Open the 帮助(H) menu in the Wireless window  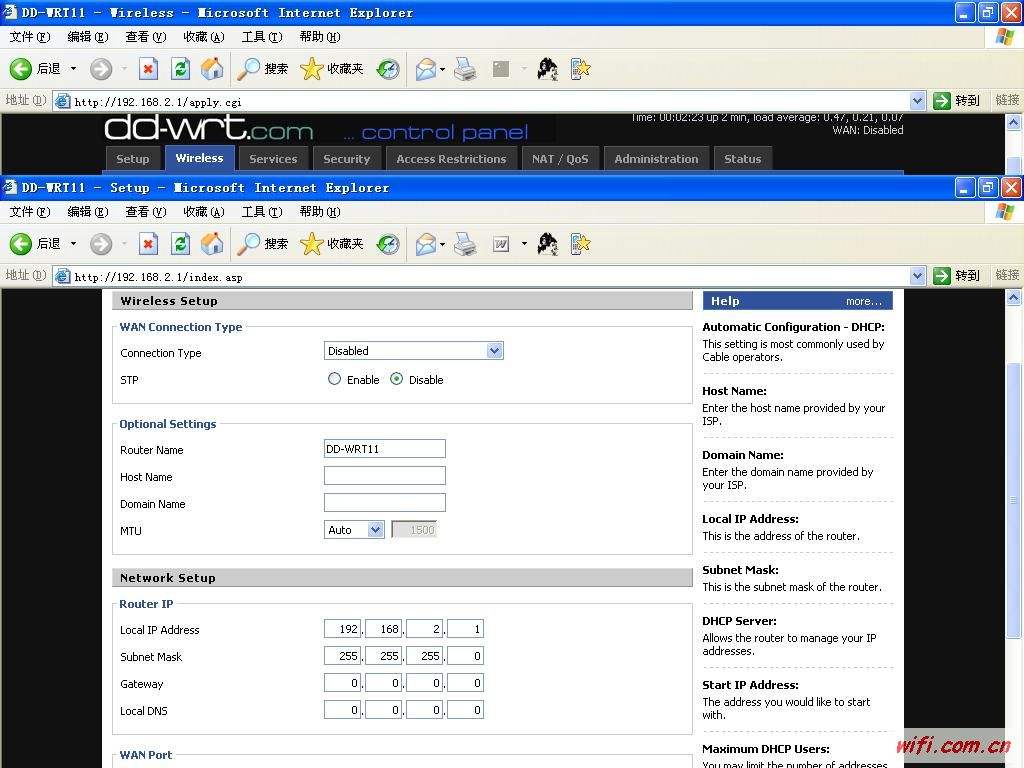pyautogui.click(x=319, y=37)
